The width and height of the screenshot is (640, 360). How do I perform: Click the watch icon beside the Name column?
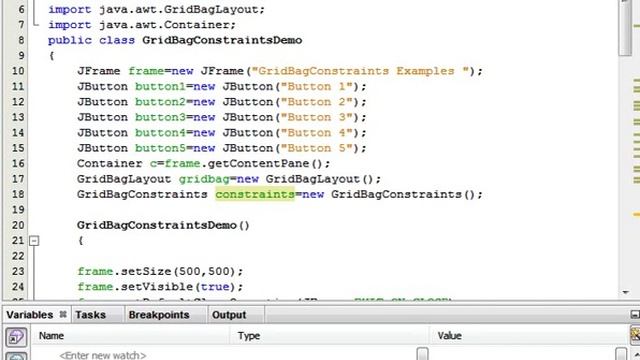16,337
